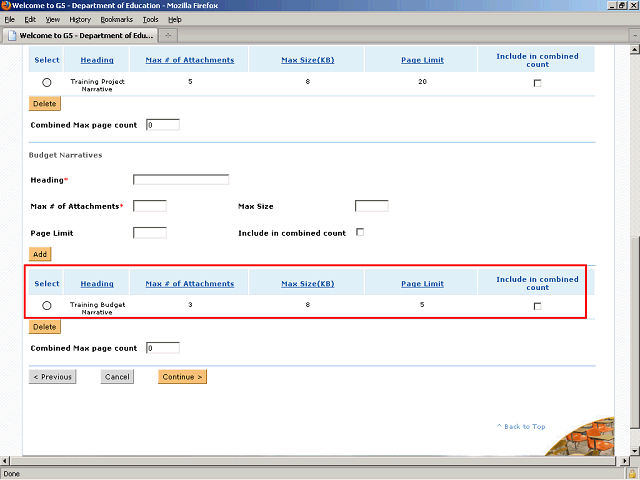
Task: Tick the Training Project Narrative combined count checkbox
Action: point(538,83)
